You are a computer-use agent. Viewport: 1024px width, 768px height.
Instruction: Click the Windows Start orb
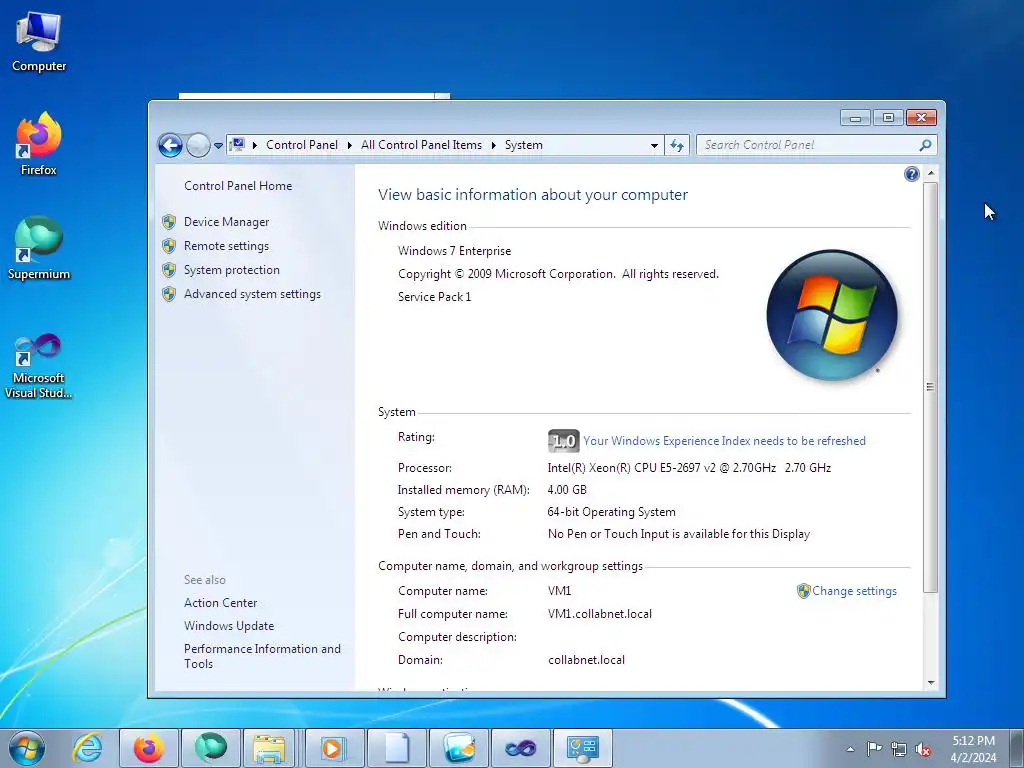pos(27,748)
